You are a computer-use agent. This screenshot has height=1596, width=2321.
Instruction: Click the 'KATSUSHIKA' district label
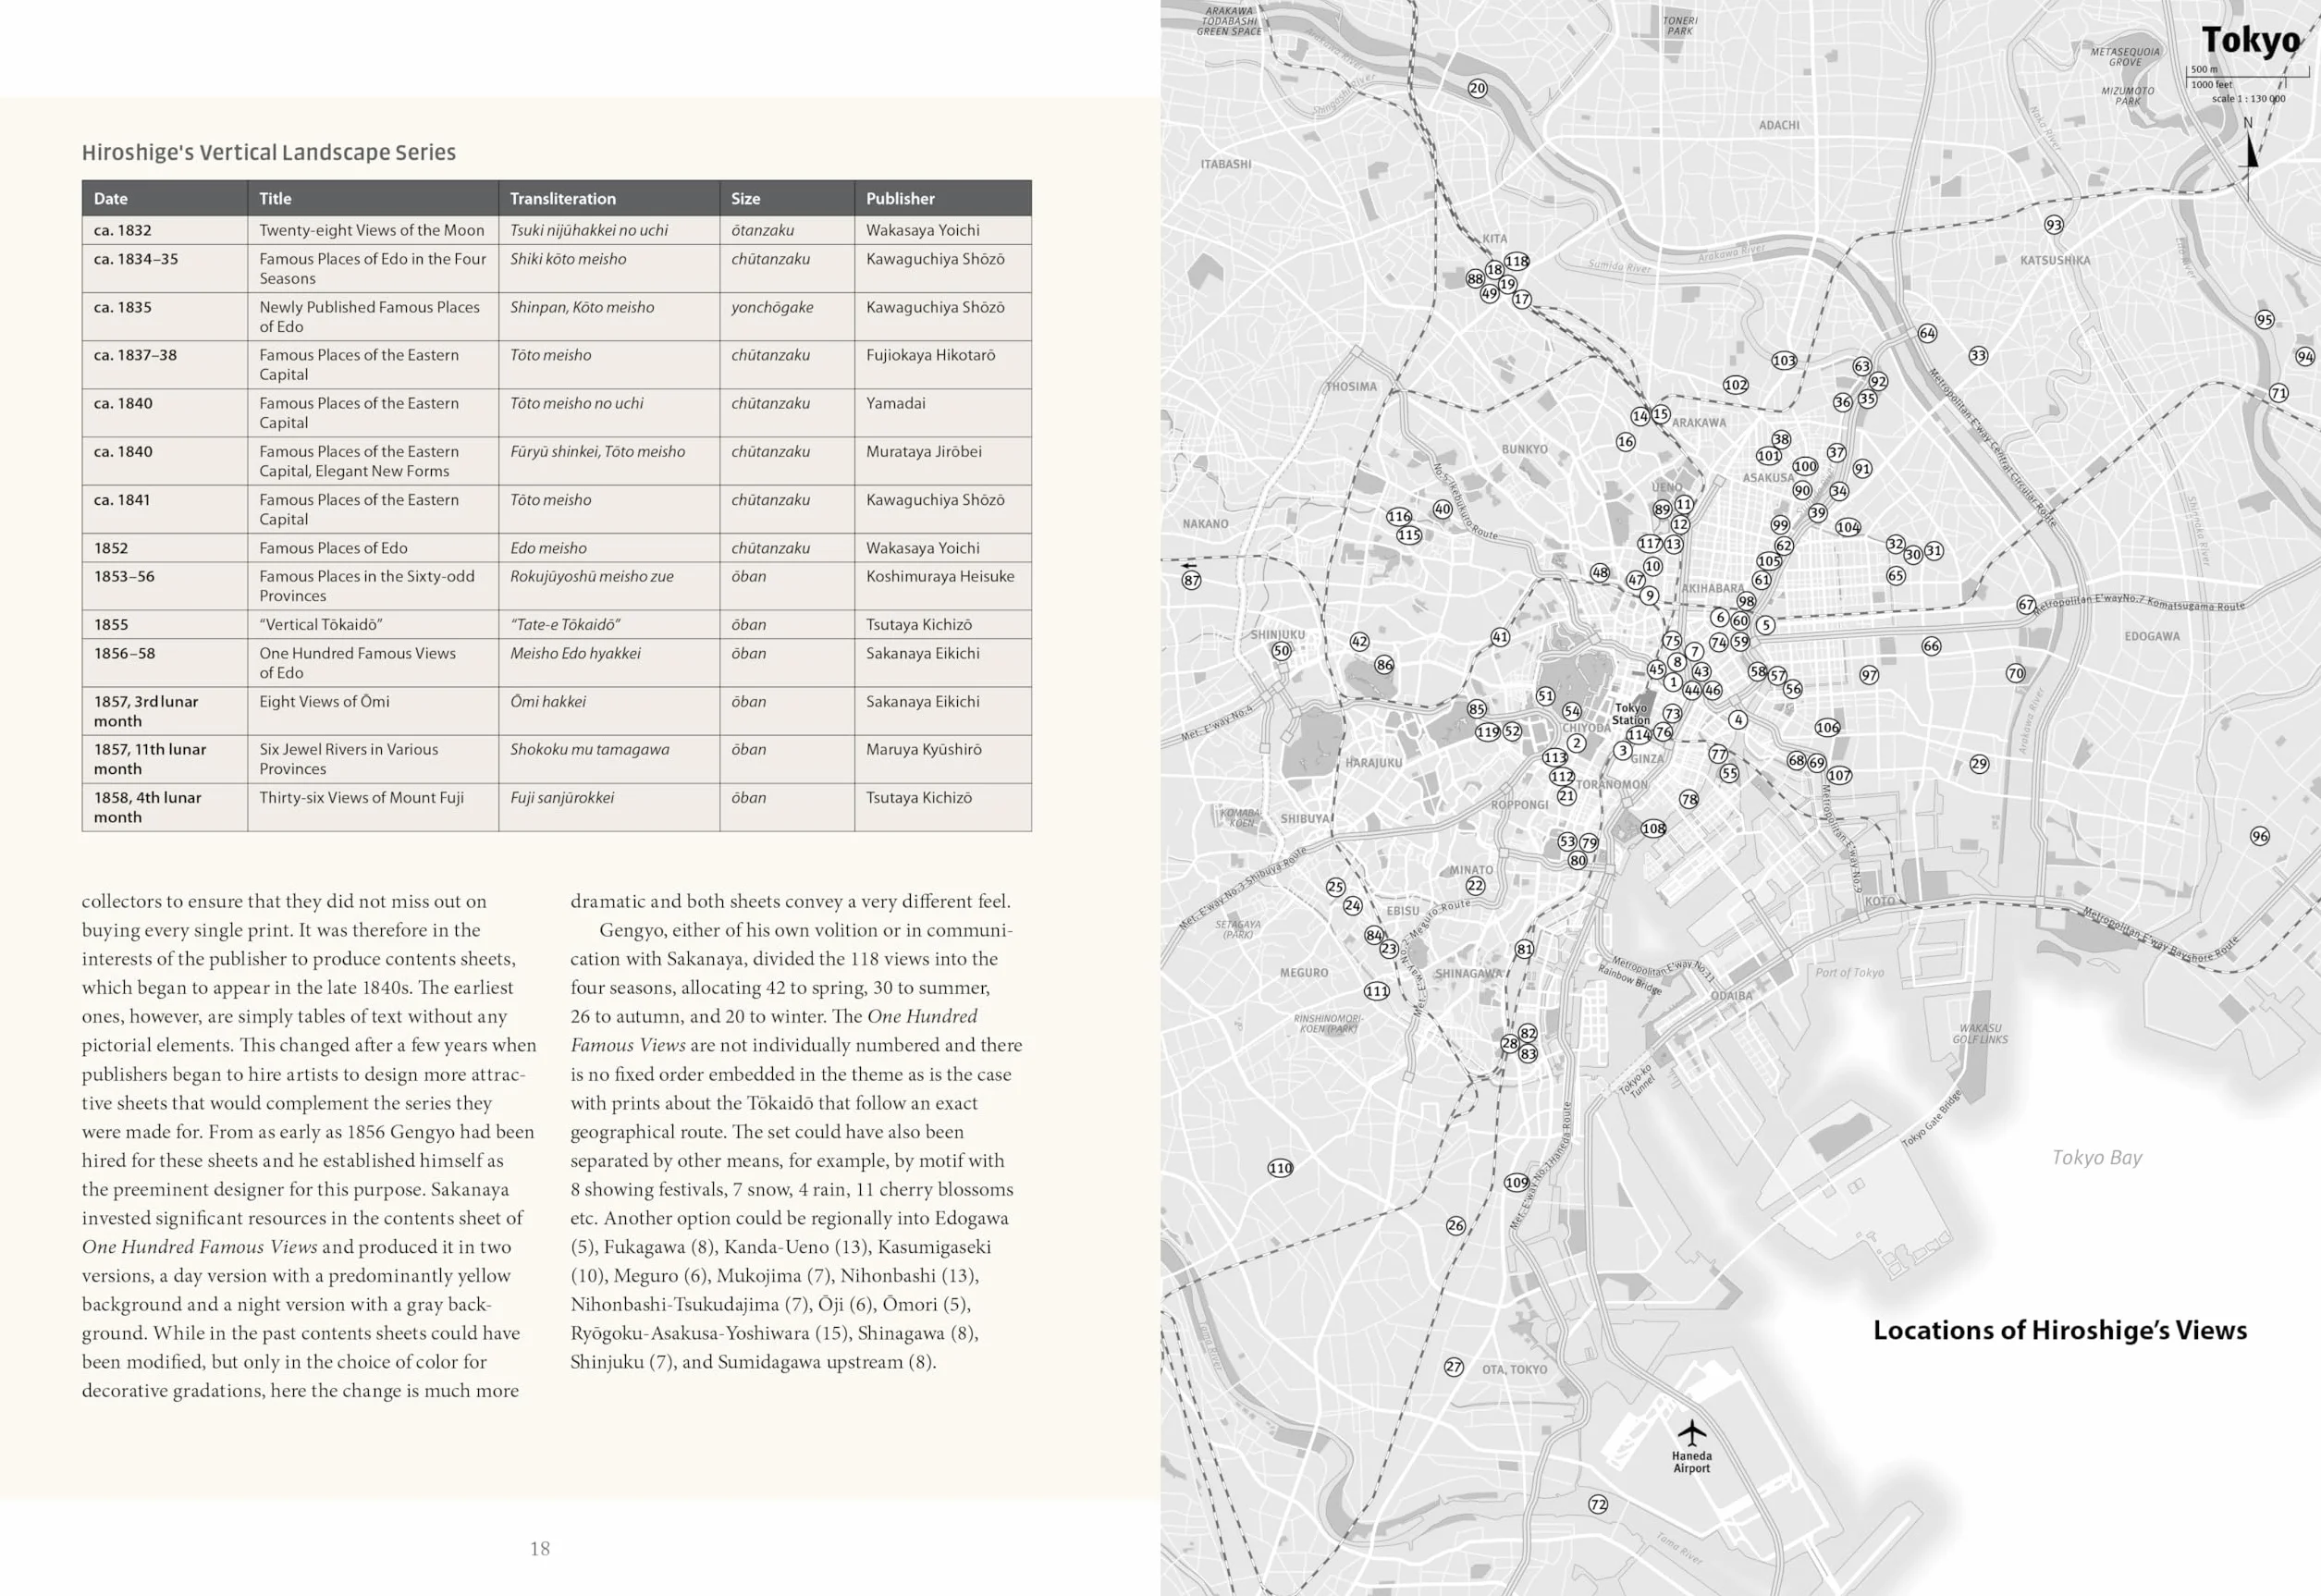coord(2055,260)
